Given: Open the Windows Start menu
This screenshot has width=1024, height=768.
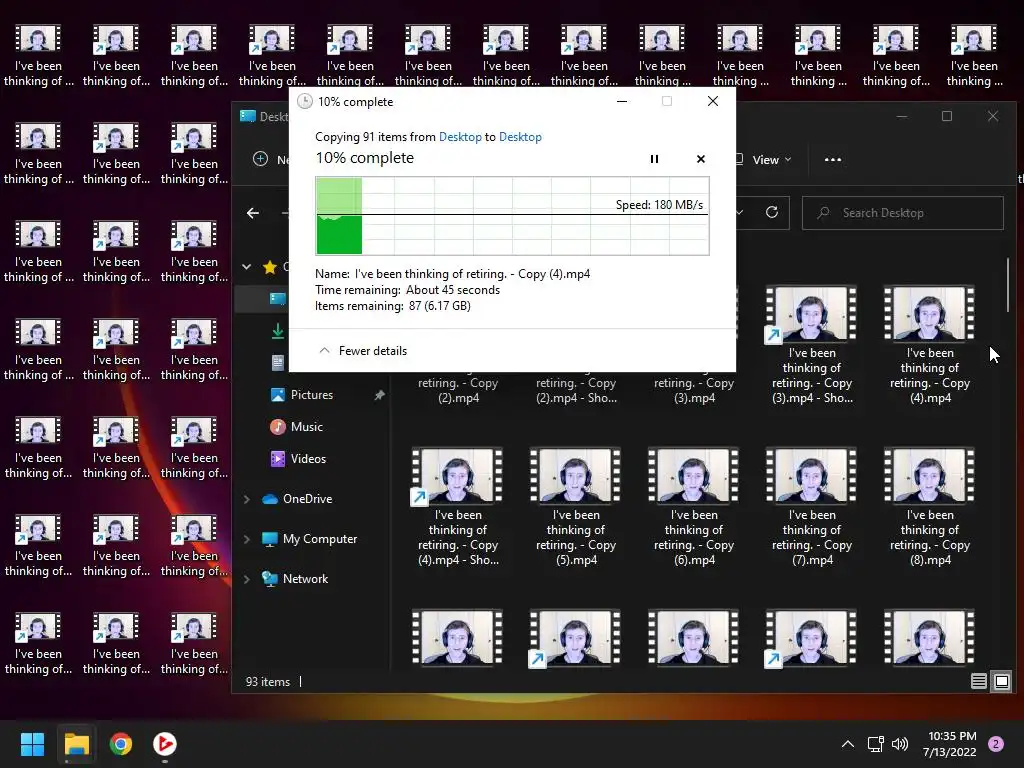Looking at the screenshot, I should click(32, 744).
